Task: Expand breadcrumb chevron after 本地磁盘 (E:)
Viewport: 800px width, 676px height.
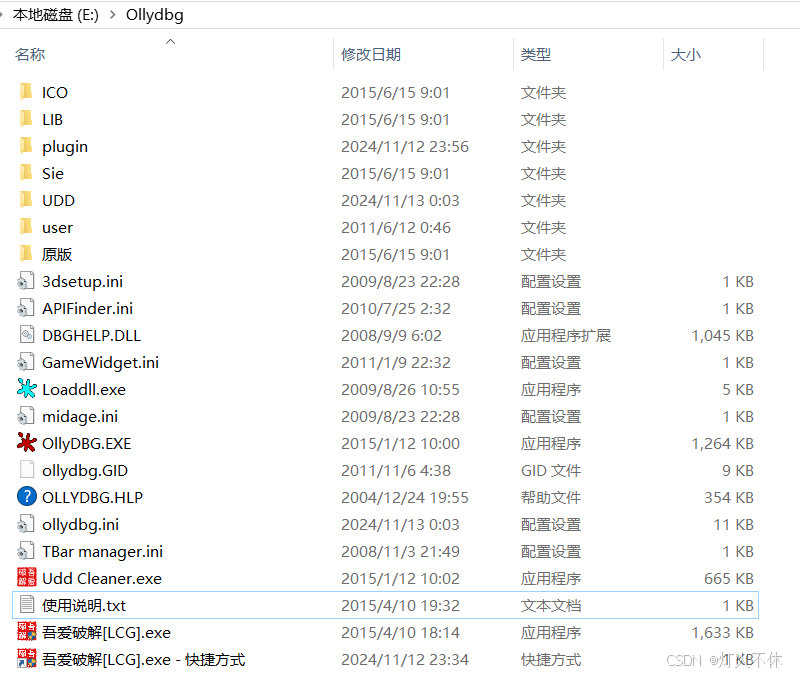Action: [113, 15]
